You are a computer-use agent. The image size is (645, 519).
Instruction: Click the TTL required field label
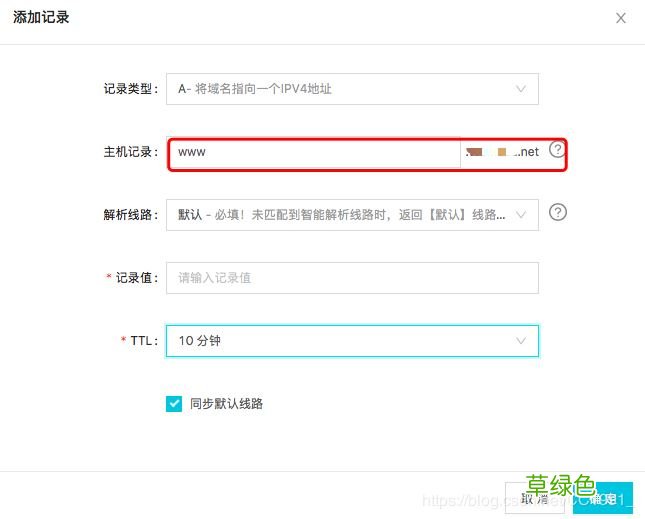coord(143,341)
